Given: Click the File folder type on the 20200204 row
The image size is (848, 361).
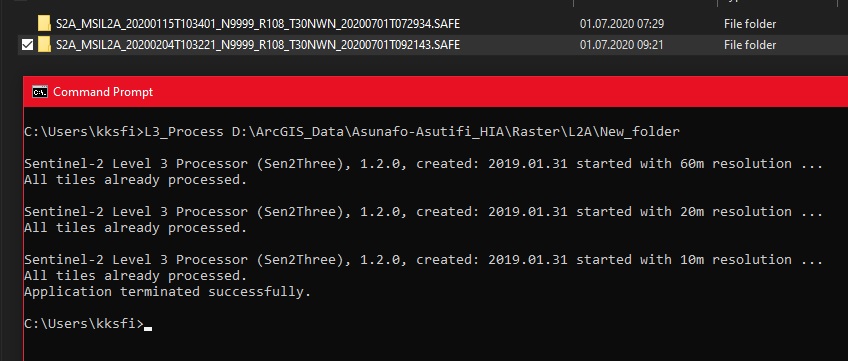Looking at the screenshot, I should pos(750,45).
